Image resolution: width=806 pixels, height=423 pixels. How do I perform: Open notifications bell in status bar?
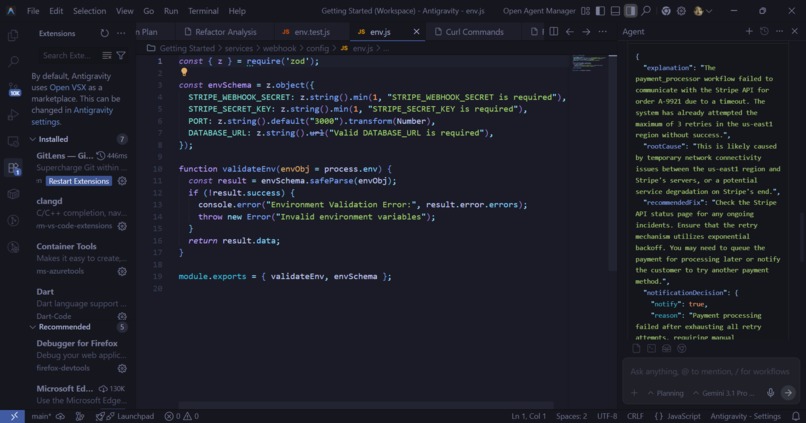pyautogui.click(x=796, y=416)
